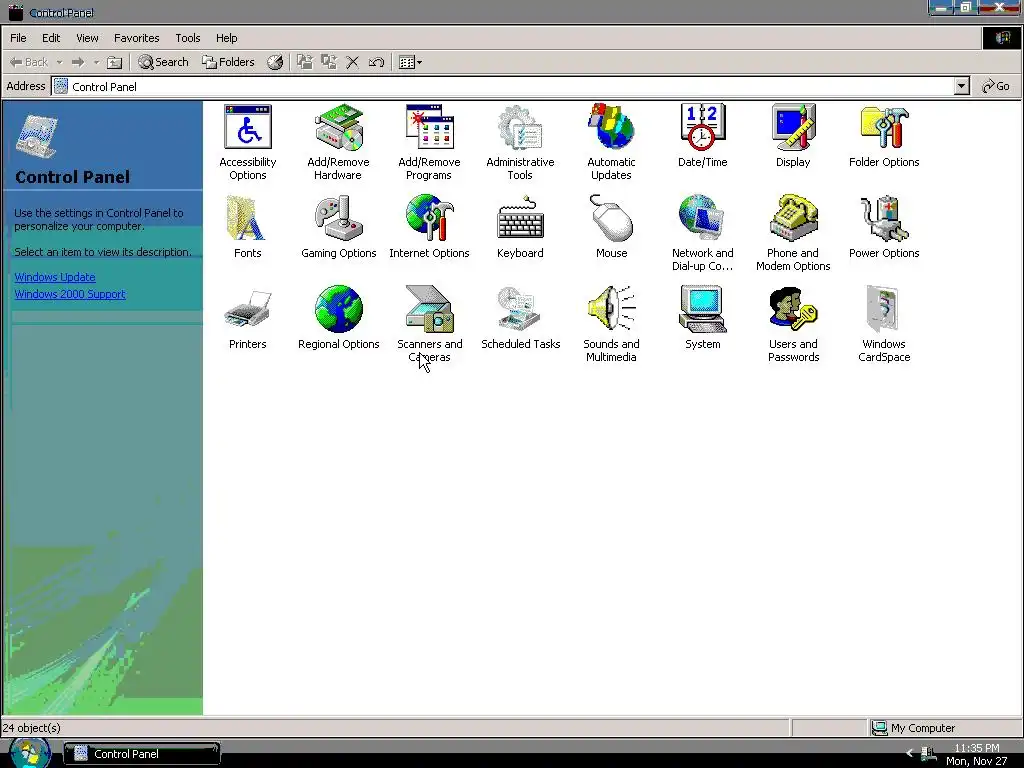Click the Delete X toolbar icon
This screenshot has height=768, width=1024.
[353, 62]
